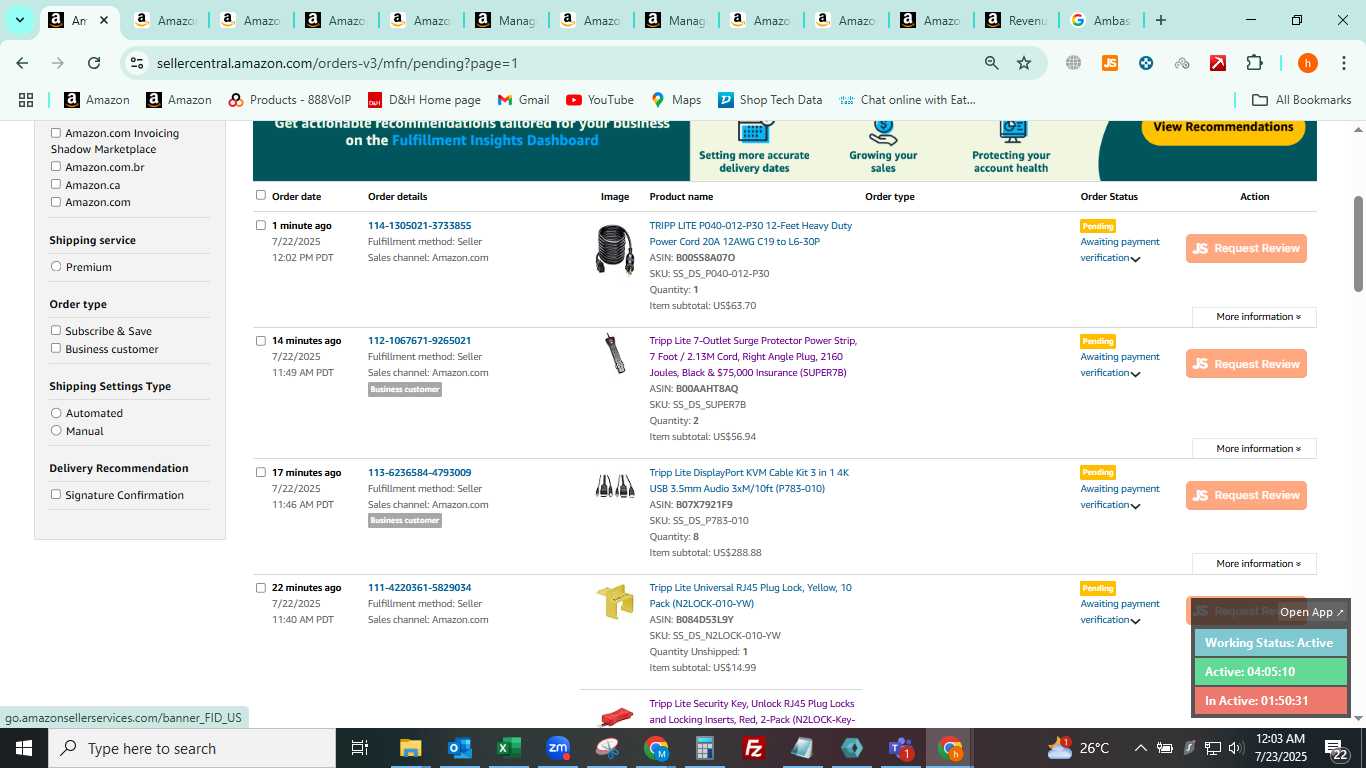Click the surge protector product thumbnail
The image size is (1366, 768).
click(615, 354)
